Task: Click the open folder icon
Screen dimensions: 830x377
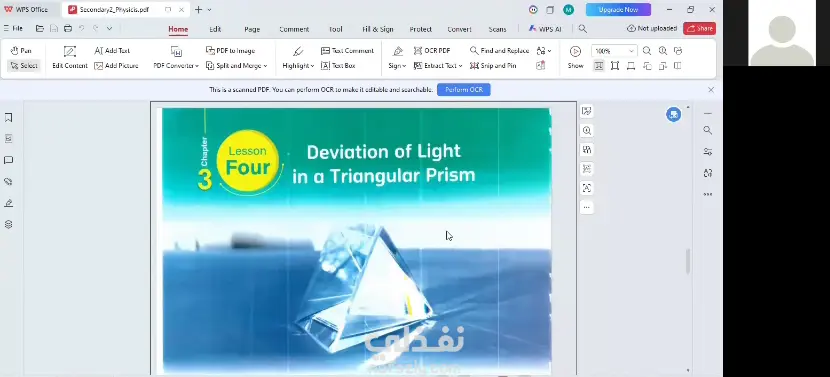Action: pyautogui.click(x=40, y=29)
